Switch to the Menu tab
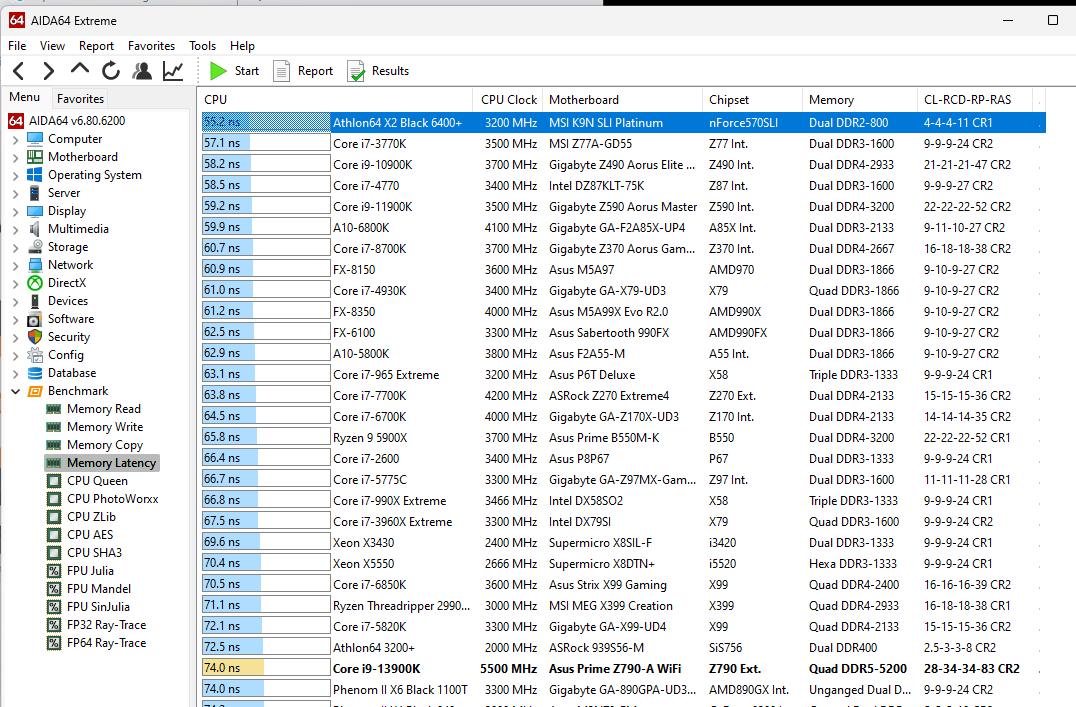 coord(25,97)
